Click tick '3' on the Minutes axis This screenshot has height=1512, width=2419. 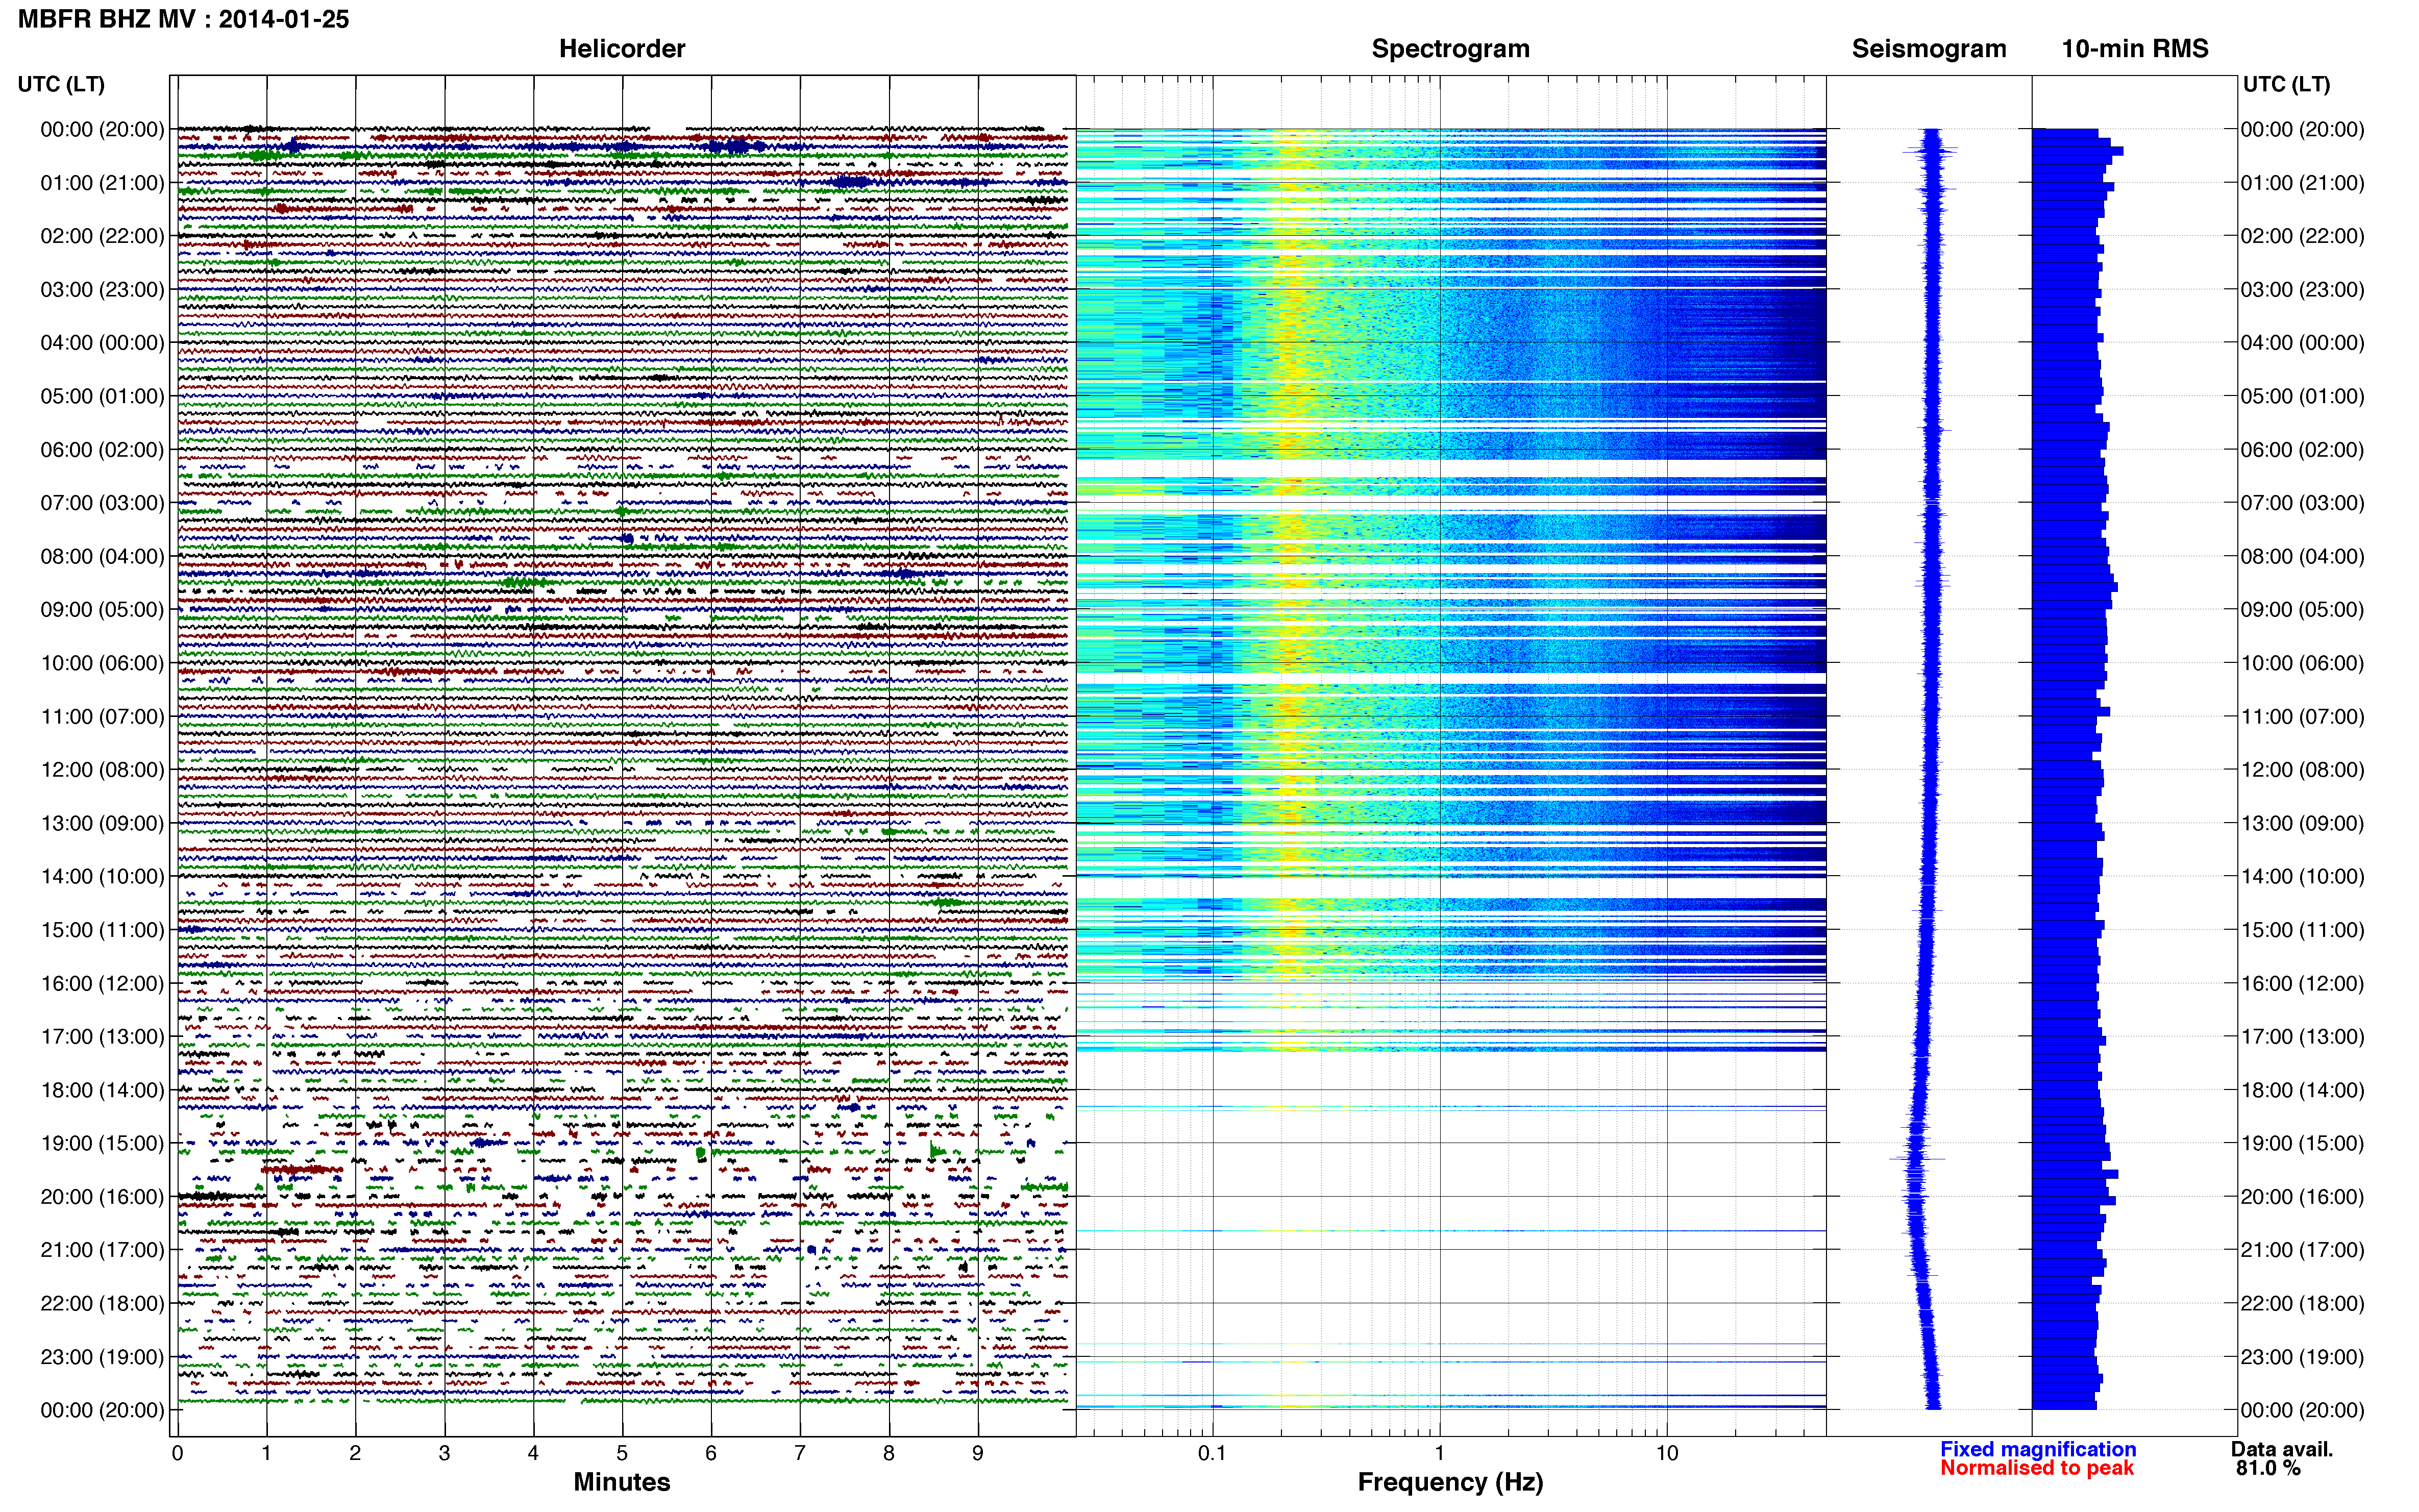444,1454
